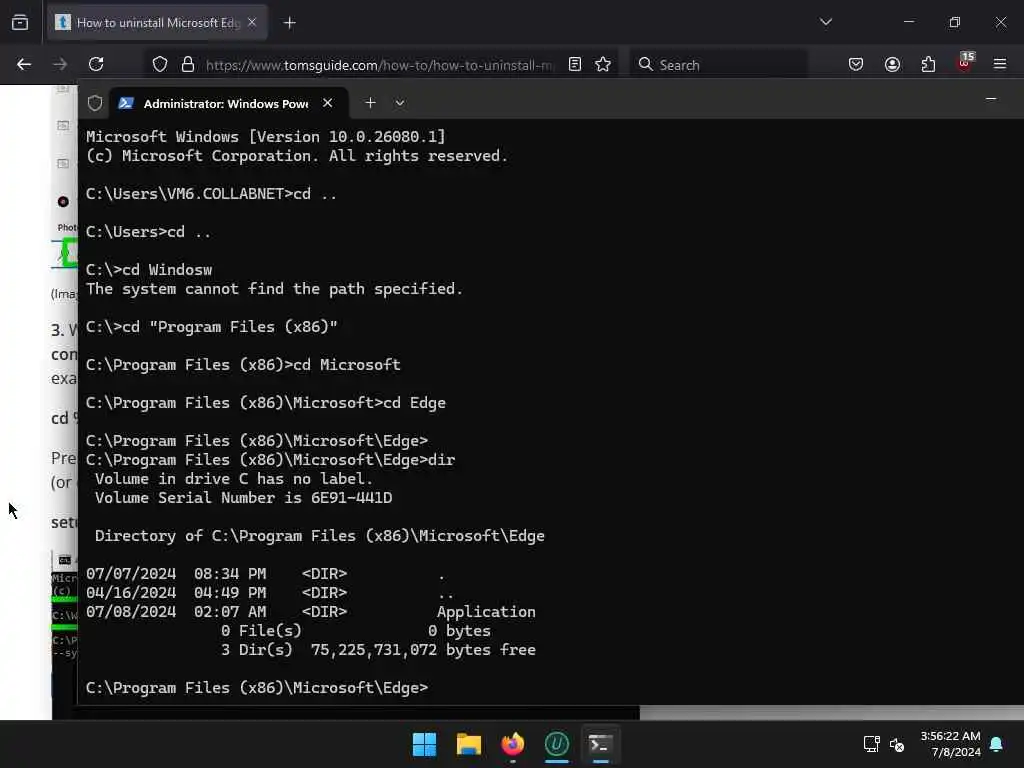Click the final Edge command prompt line
The image size is (1024, 768).
coord(257,688)
